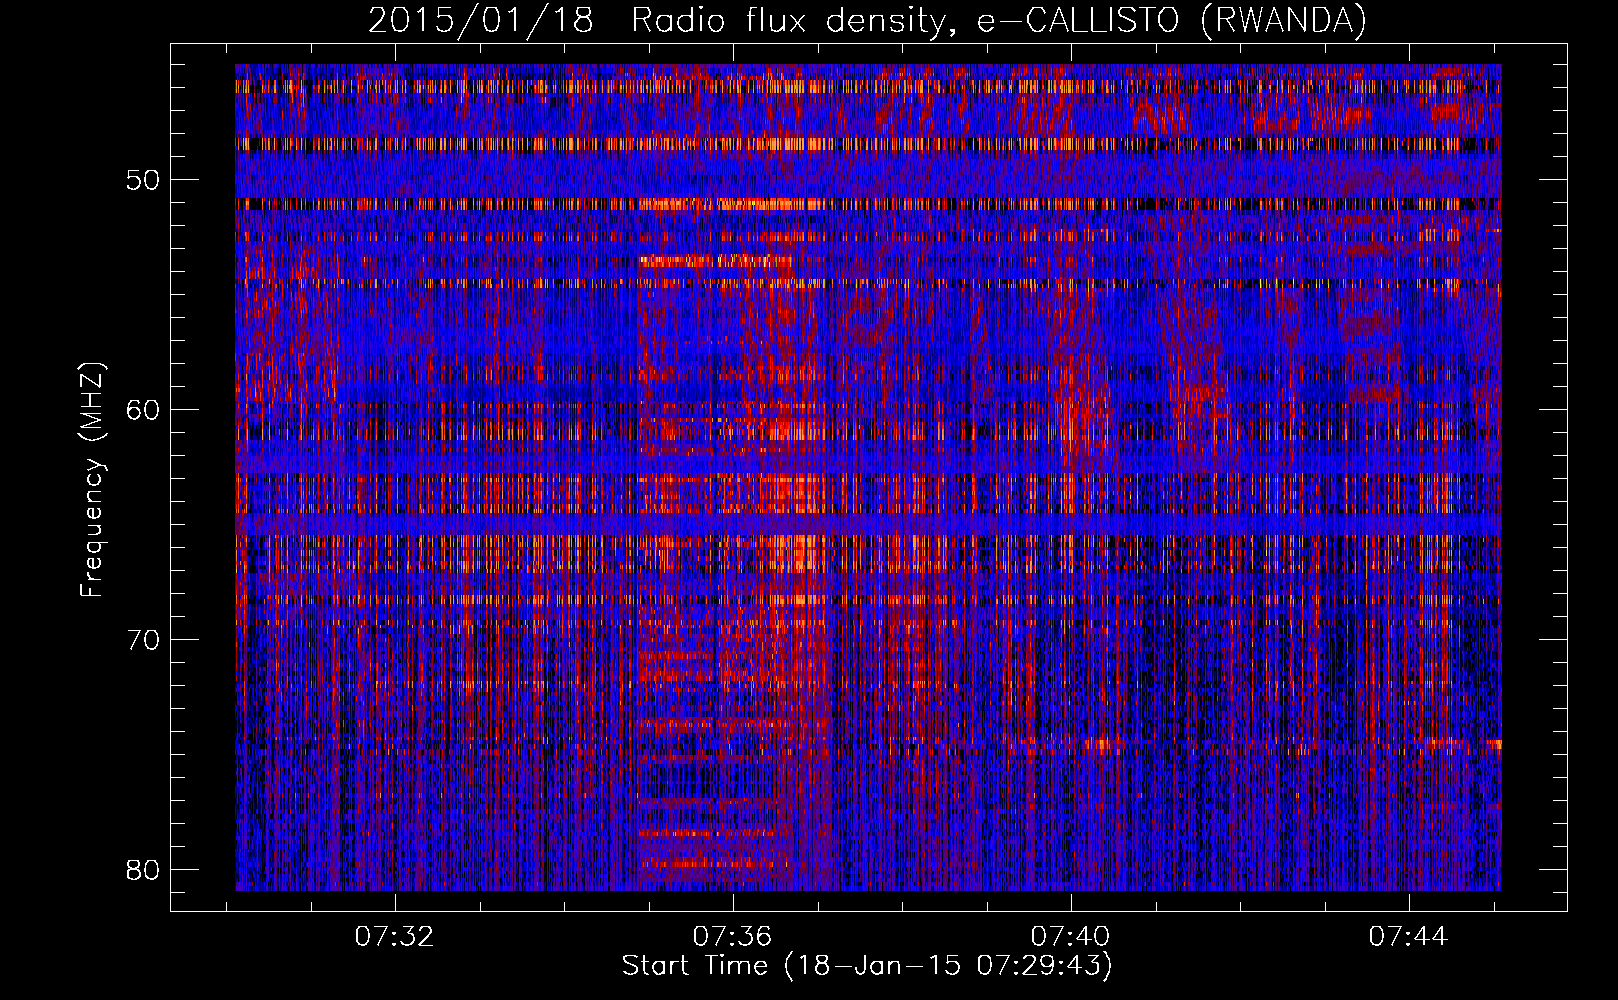1618x1000 pixels.
Task: Click the frequency tick label '60'
Action: pos(144,410)
